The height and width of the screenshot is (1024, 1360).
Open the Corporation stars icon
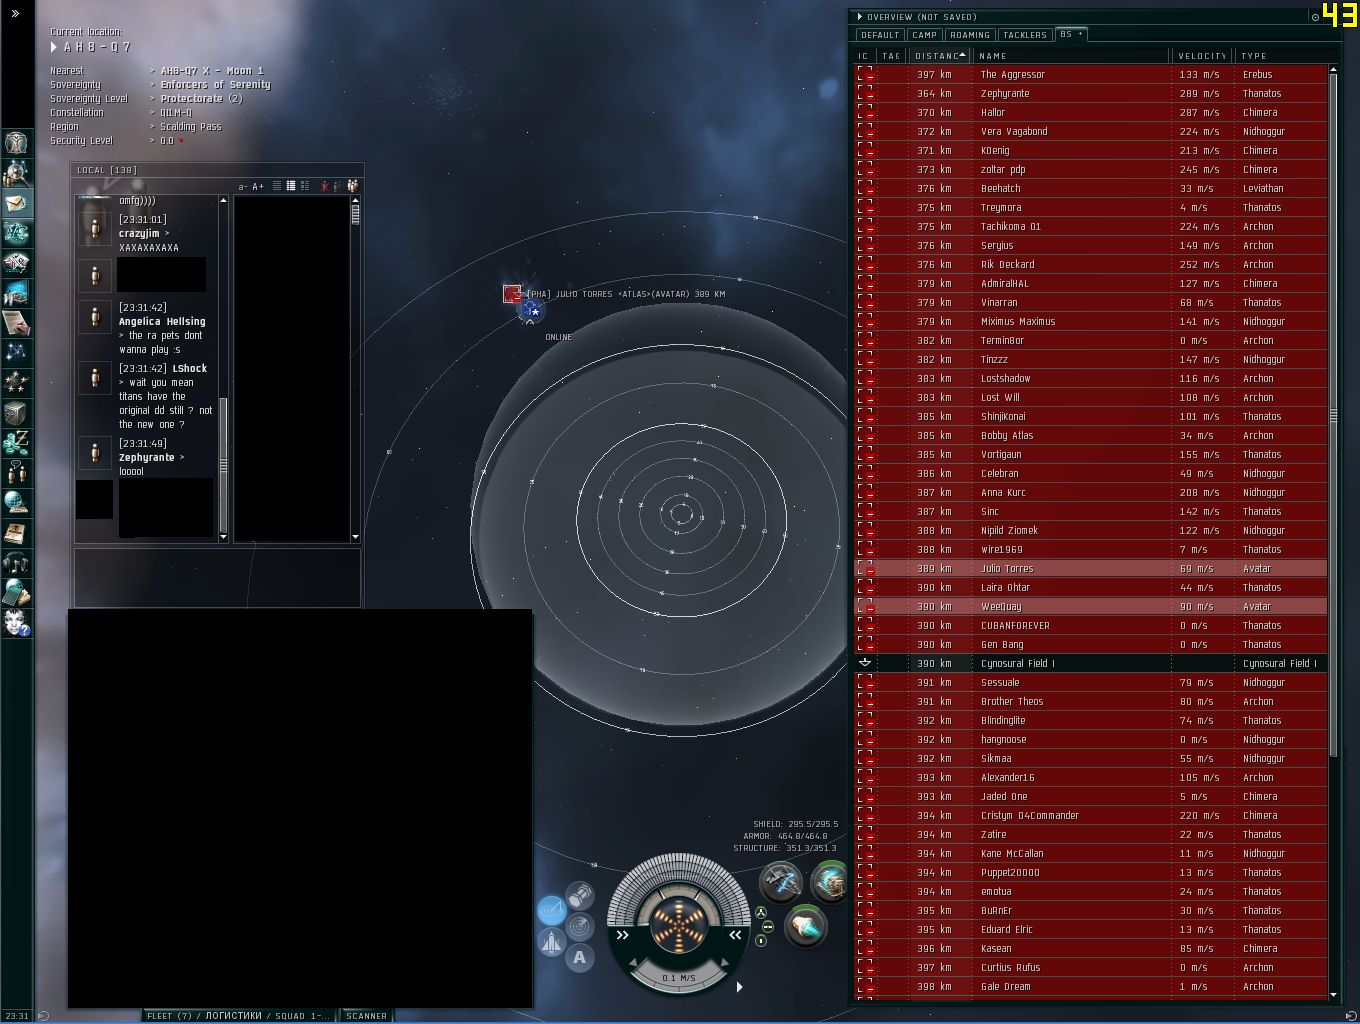click(16, 383)
